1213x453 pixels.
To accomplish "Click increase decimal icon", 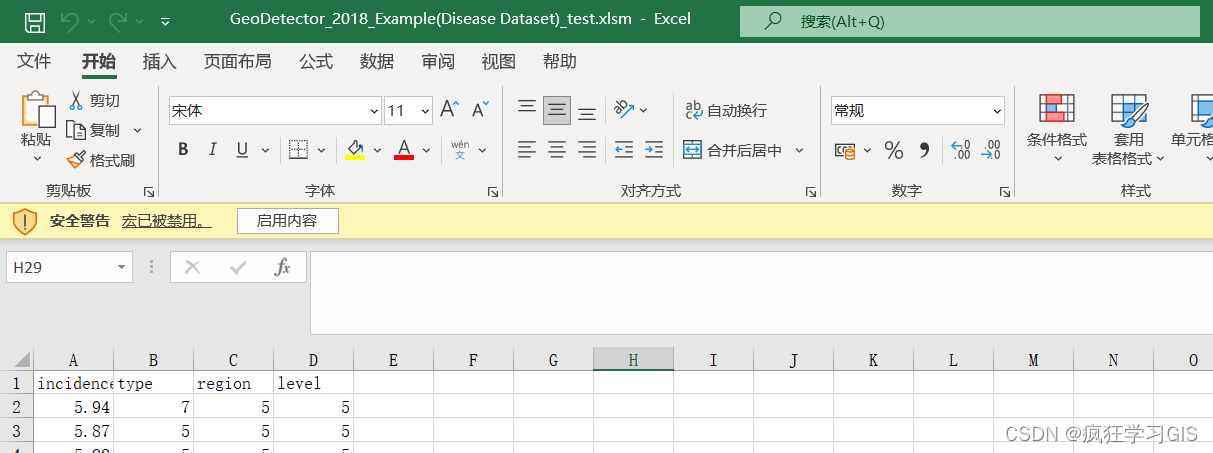I will click(961, 151).
